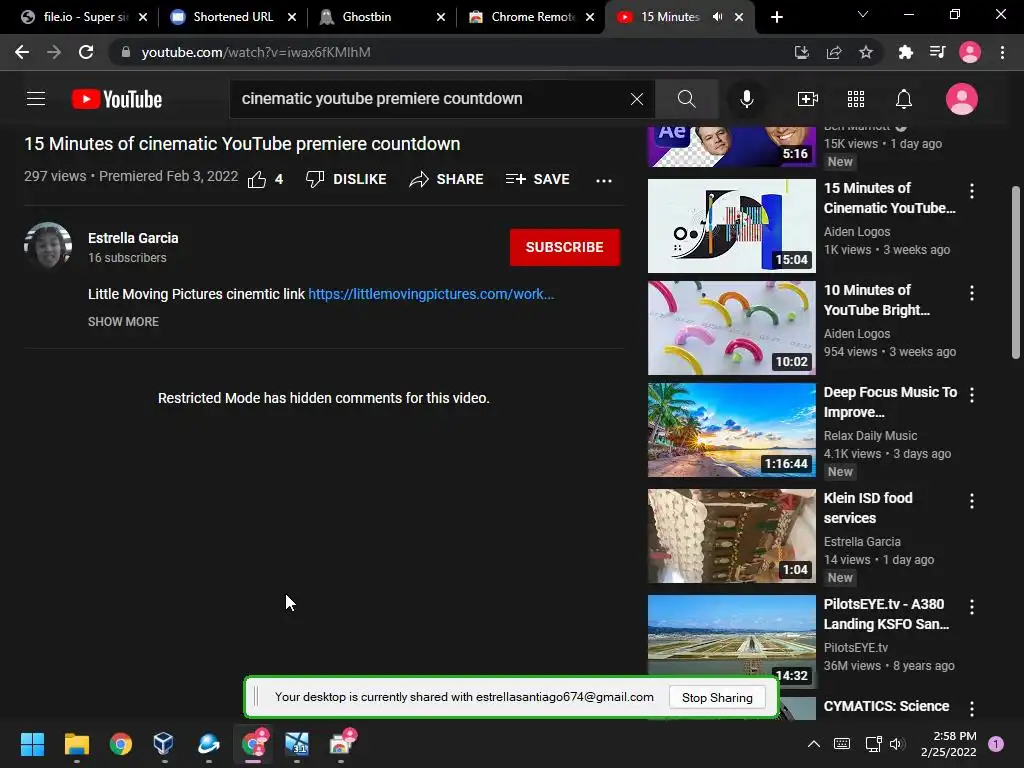This screenshot has width=1024, height=768.
Task: Open Chrome from taskbar
Action: tap(121, 744)
